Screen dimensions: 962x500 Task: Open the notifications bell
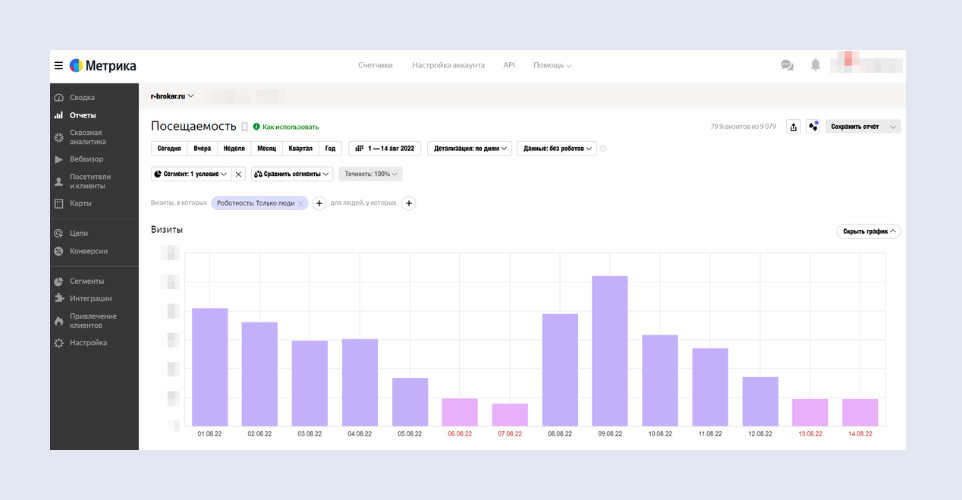coord(815,65)
